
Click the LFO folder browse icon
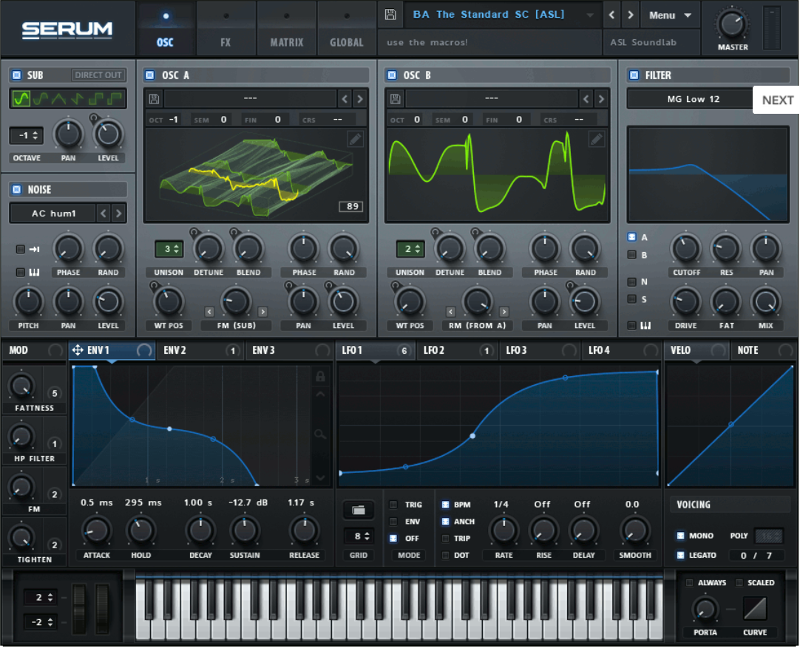(x=358, y=510)
